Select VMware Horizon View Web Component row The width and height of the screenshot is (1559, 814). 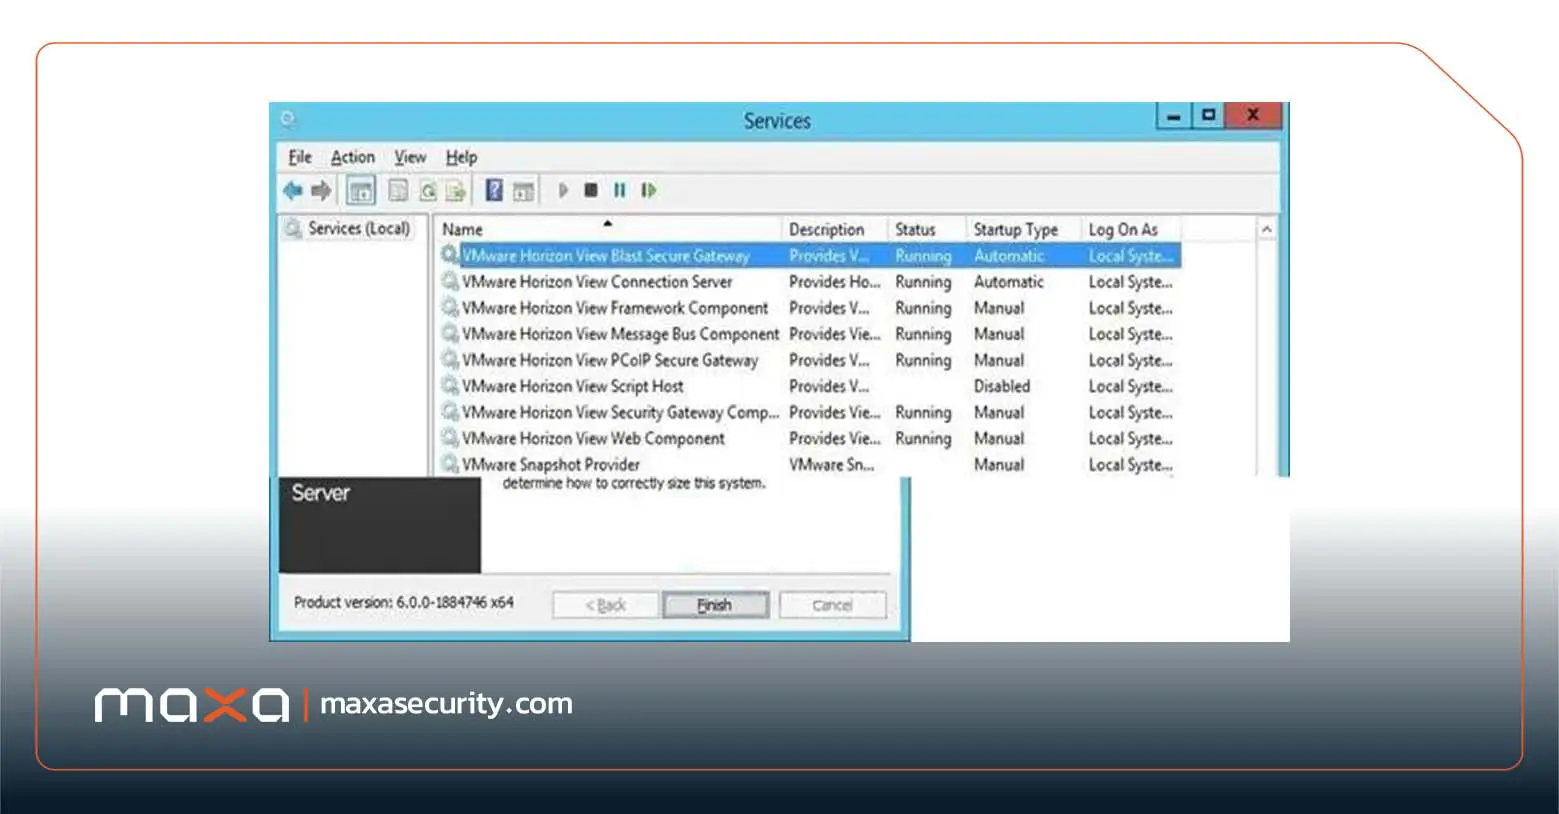click(810, 437)
